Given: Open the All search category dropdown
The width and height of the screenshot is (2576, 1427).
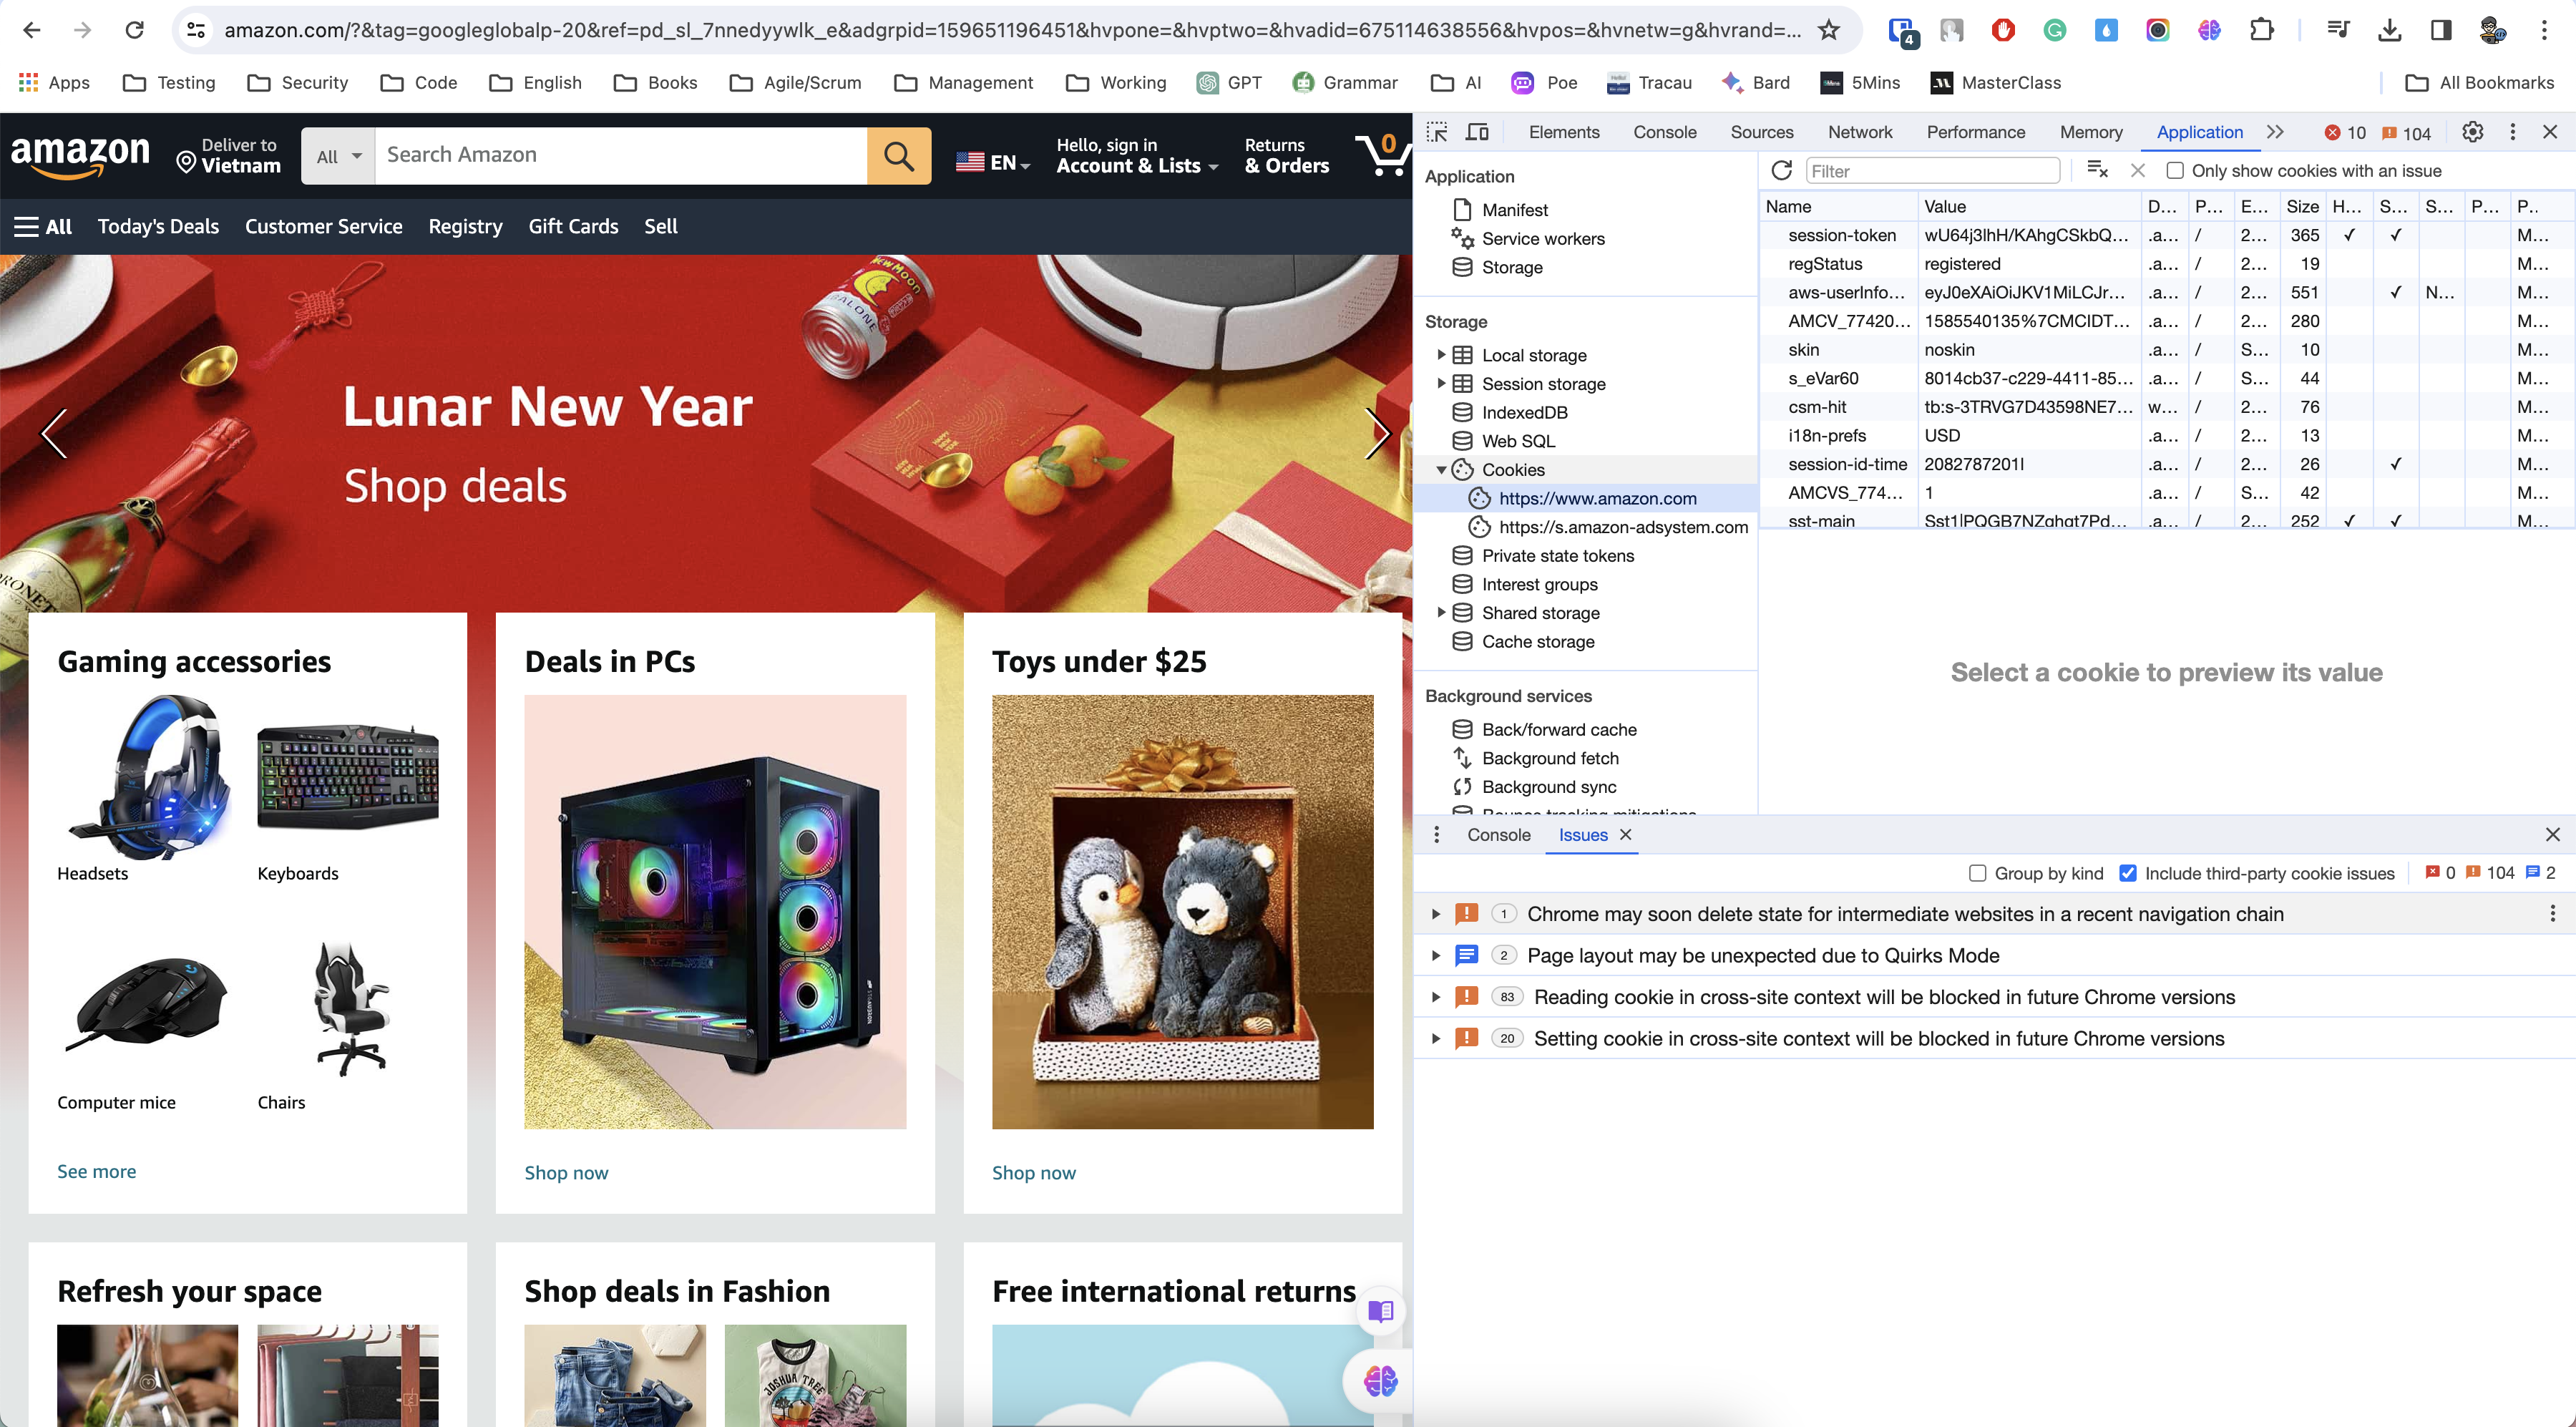Looking at the screenshot, I should click(x=338, y=155).
